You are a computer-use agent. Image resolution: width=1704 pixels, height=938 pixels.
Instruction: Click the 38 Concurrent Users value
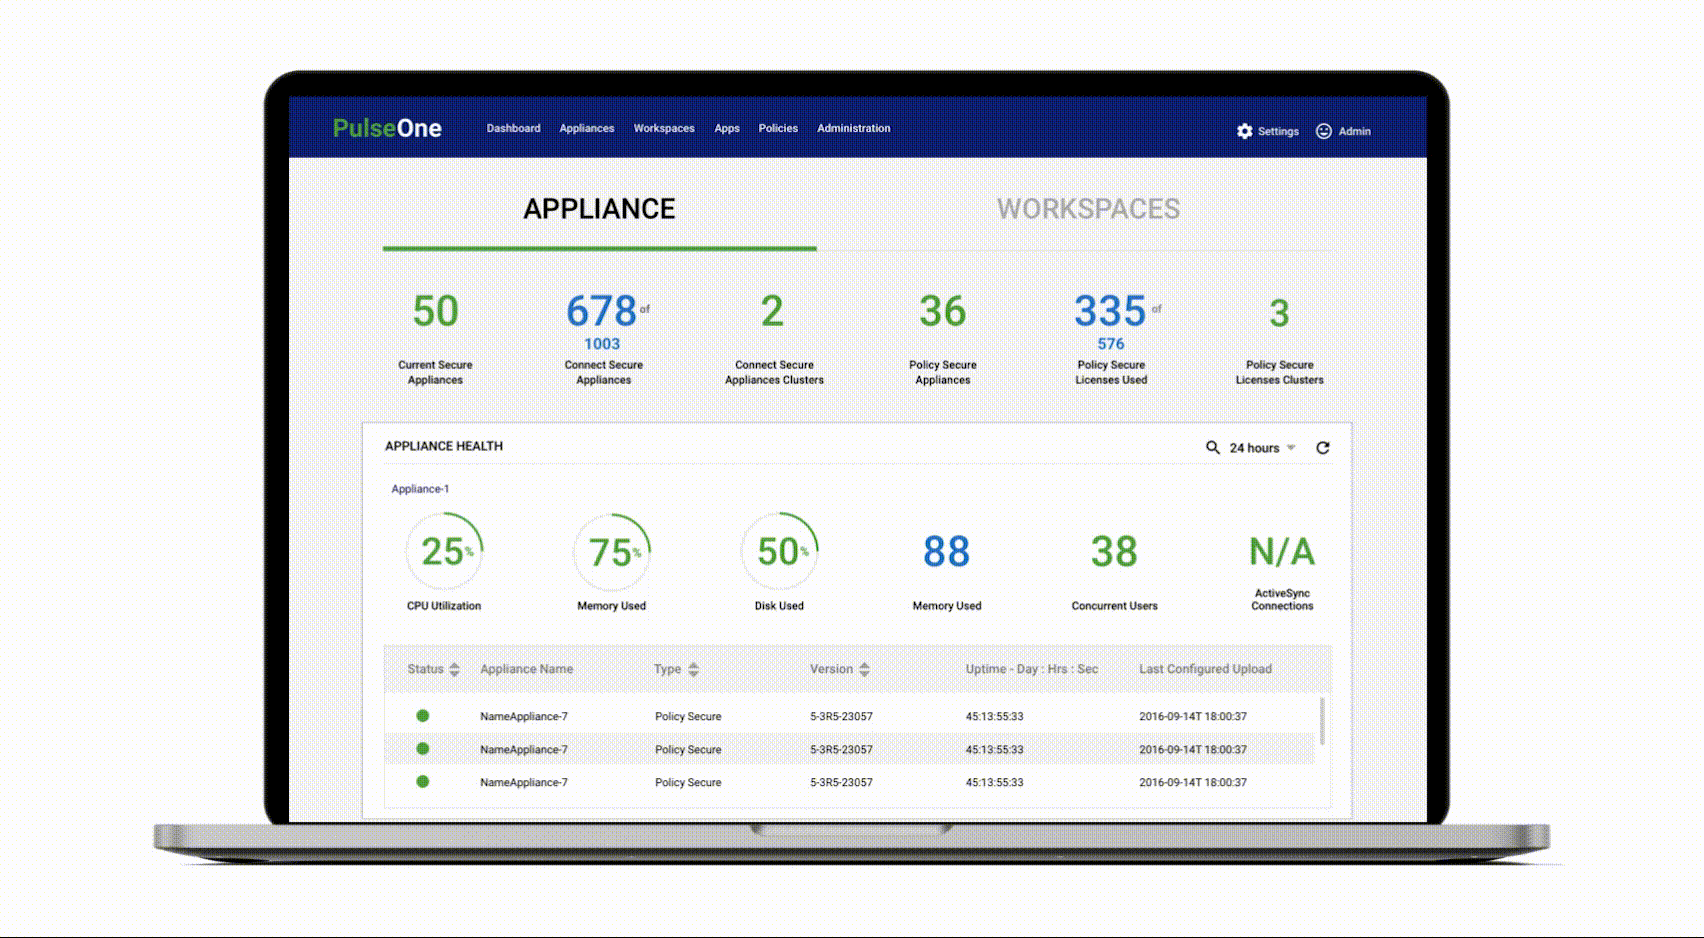tap(1114, 551)
